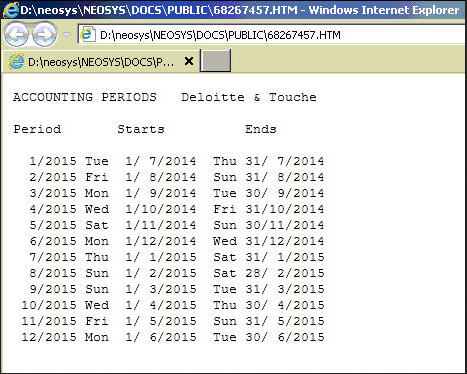
Task: Click end date '31/ 7/2014'
Action: 285,161
